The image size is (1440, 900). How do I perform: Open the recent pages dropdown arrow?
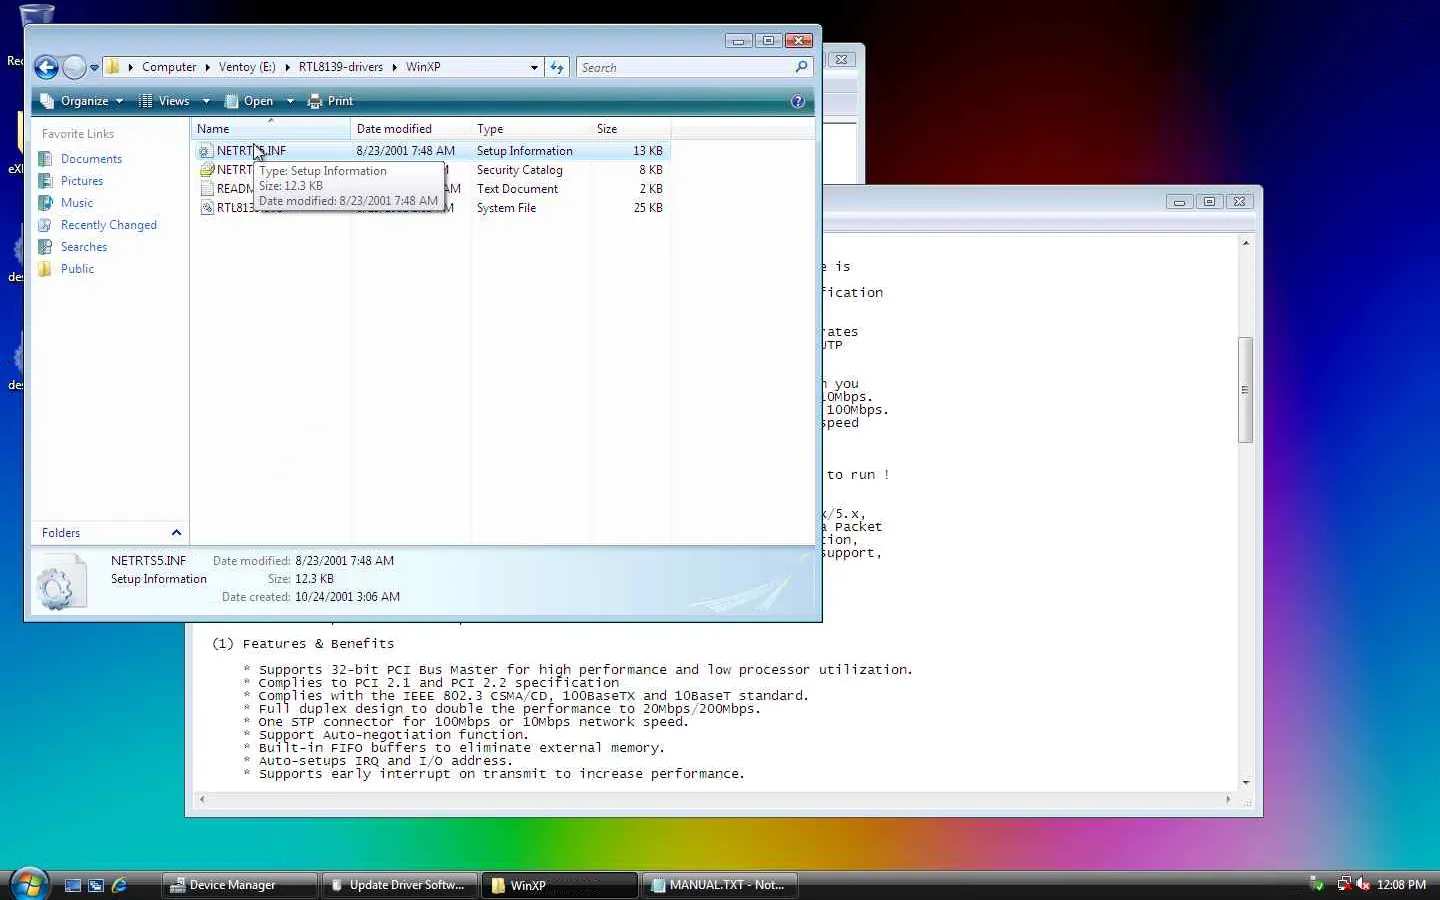tap(94, 68)
